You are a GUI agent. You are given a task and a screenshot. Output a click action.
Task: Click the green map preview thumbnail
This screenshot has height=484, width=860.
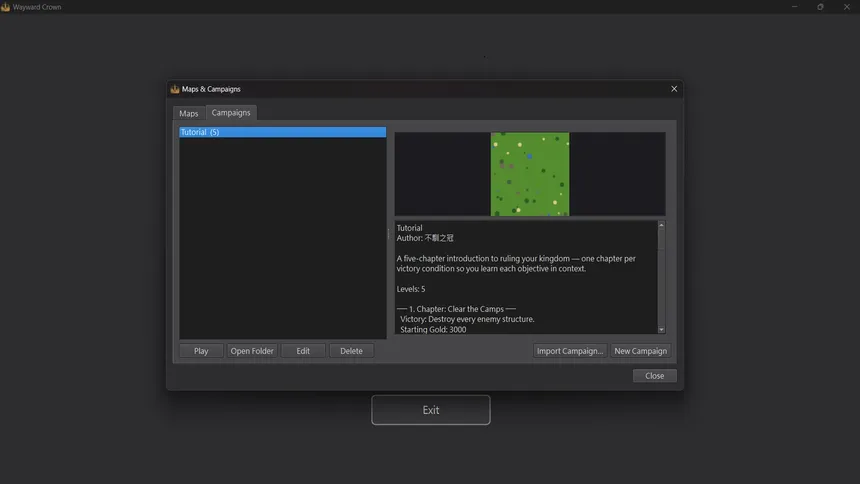coord(530,174)
